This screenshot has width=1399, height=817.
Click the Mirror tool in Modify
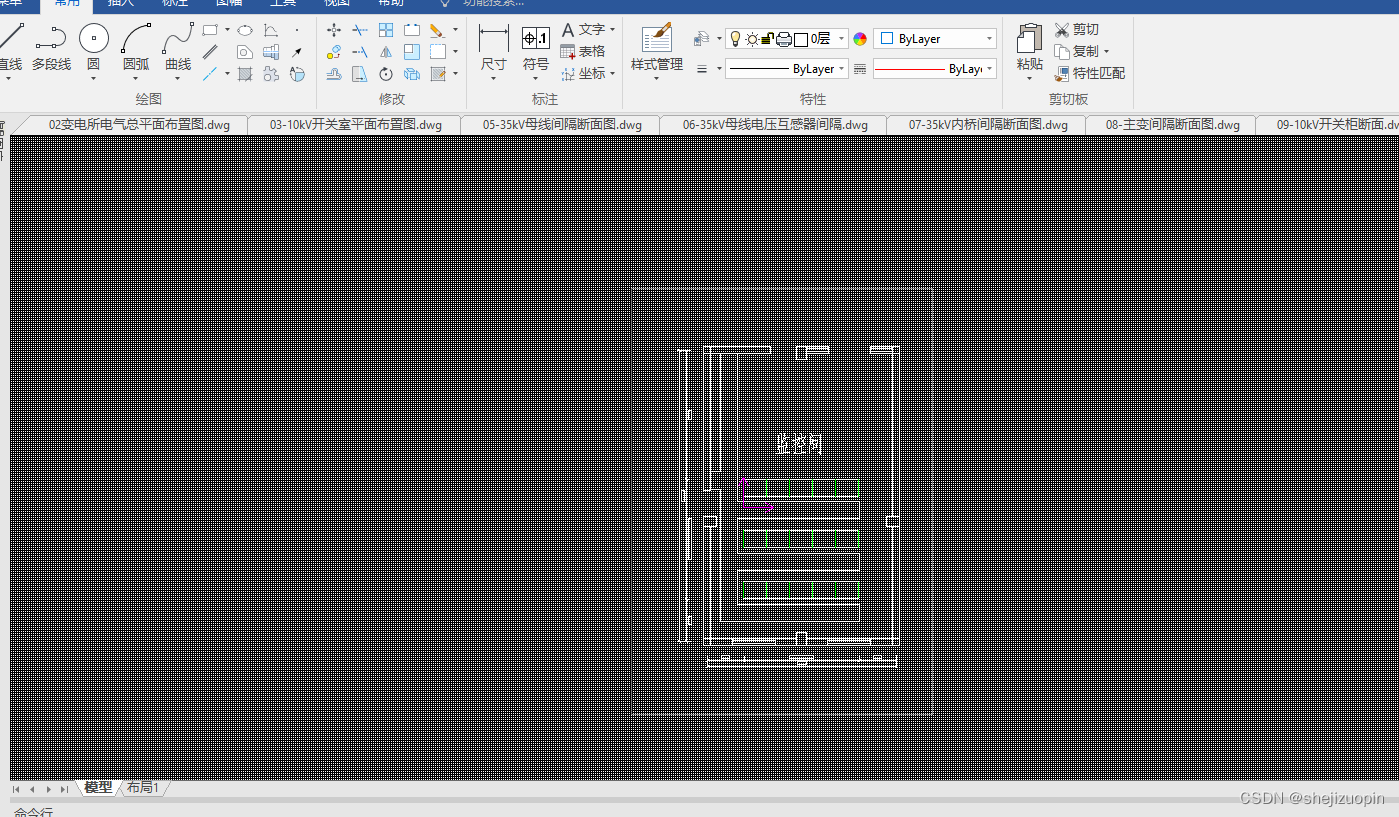pyautogui.click(x=386, y=52)
